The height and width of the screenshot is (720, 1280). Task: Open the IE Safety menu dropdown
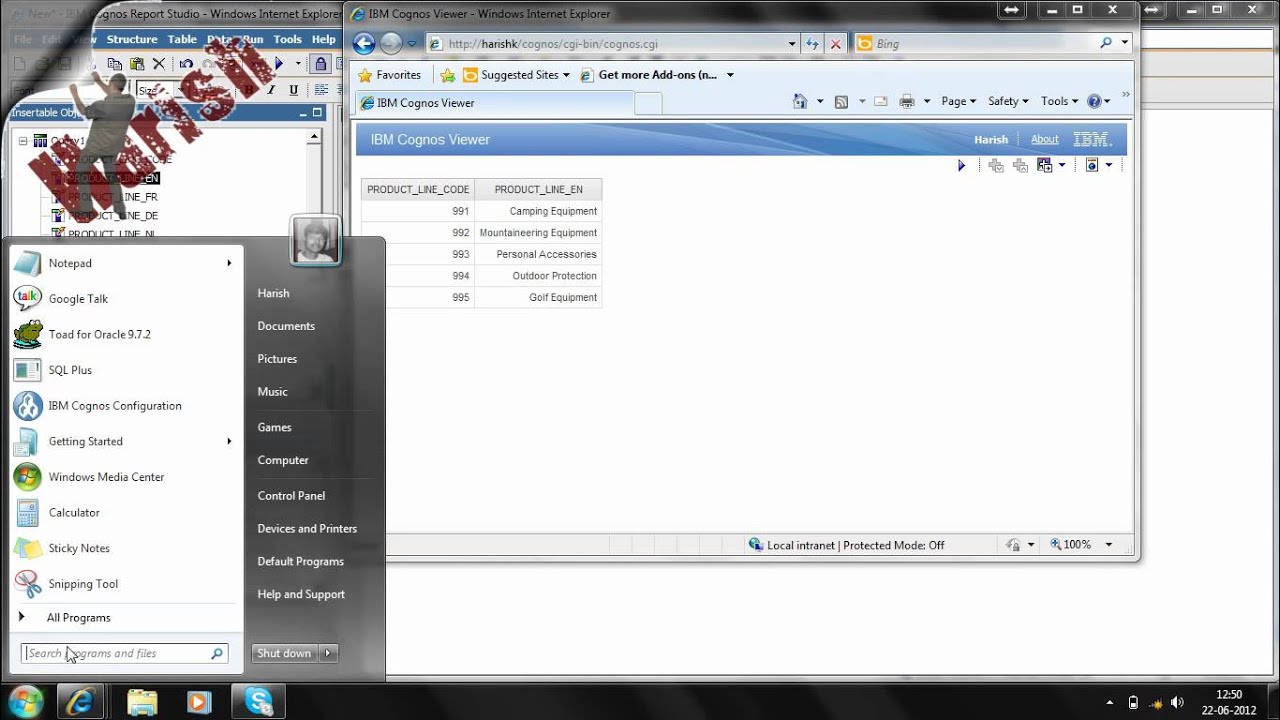pyautogui.click(x=1008, y=101)
